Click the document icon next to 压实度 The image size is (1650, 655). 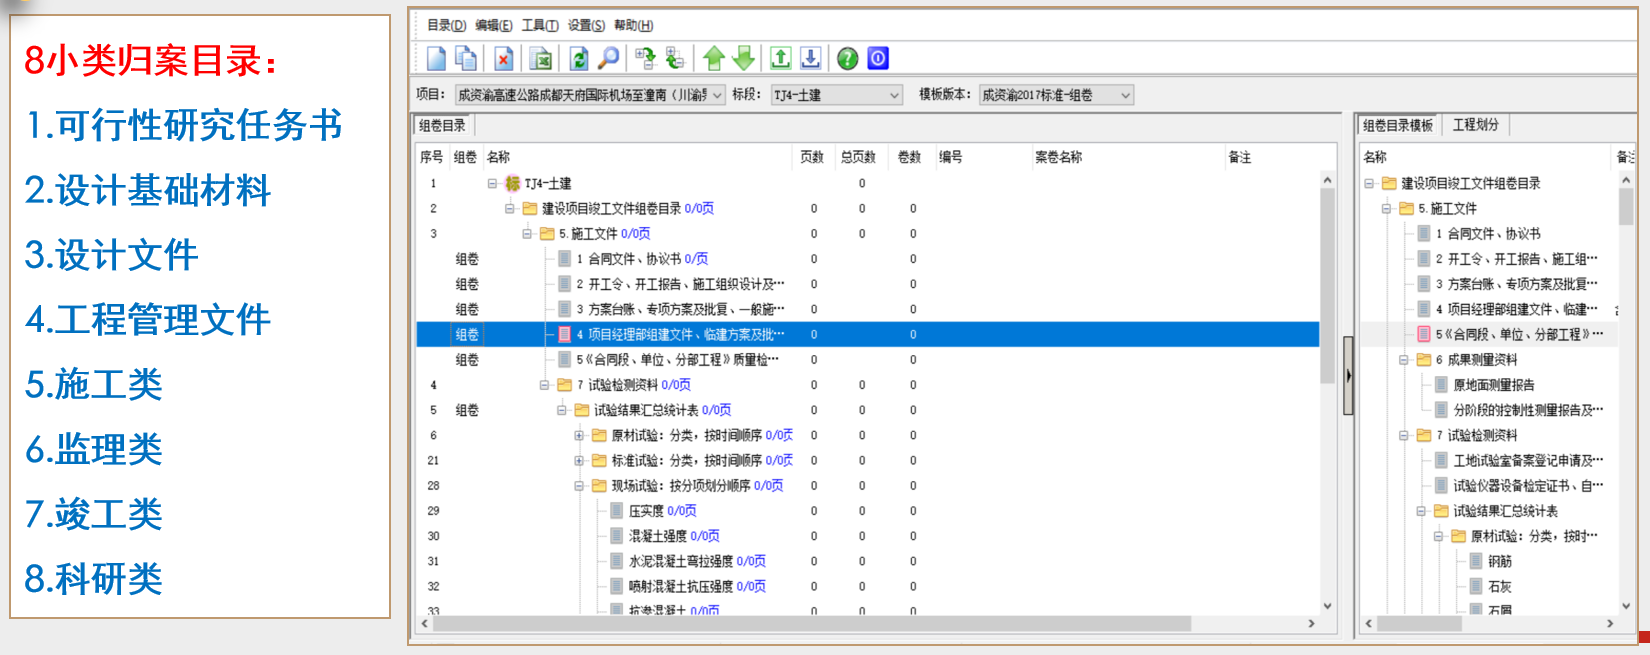(x=617, y=511)
